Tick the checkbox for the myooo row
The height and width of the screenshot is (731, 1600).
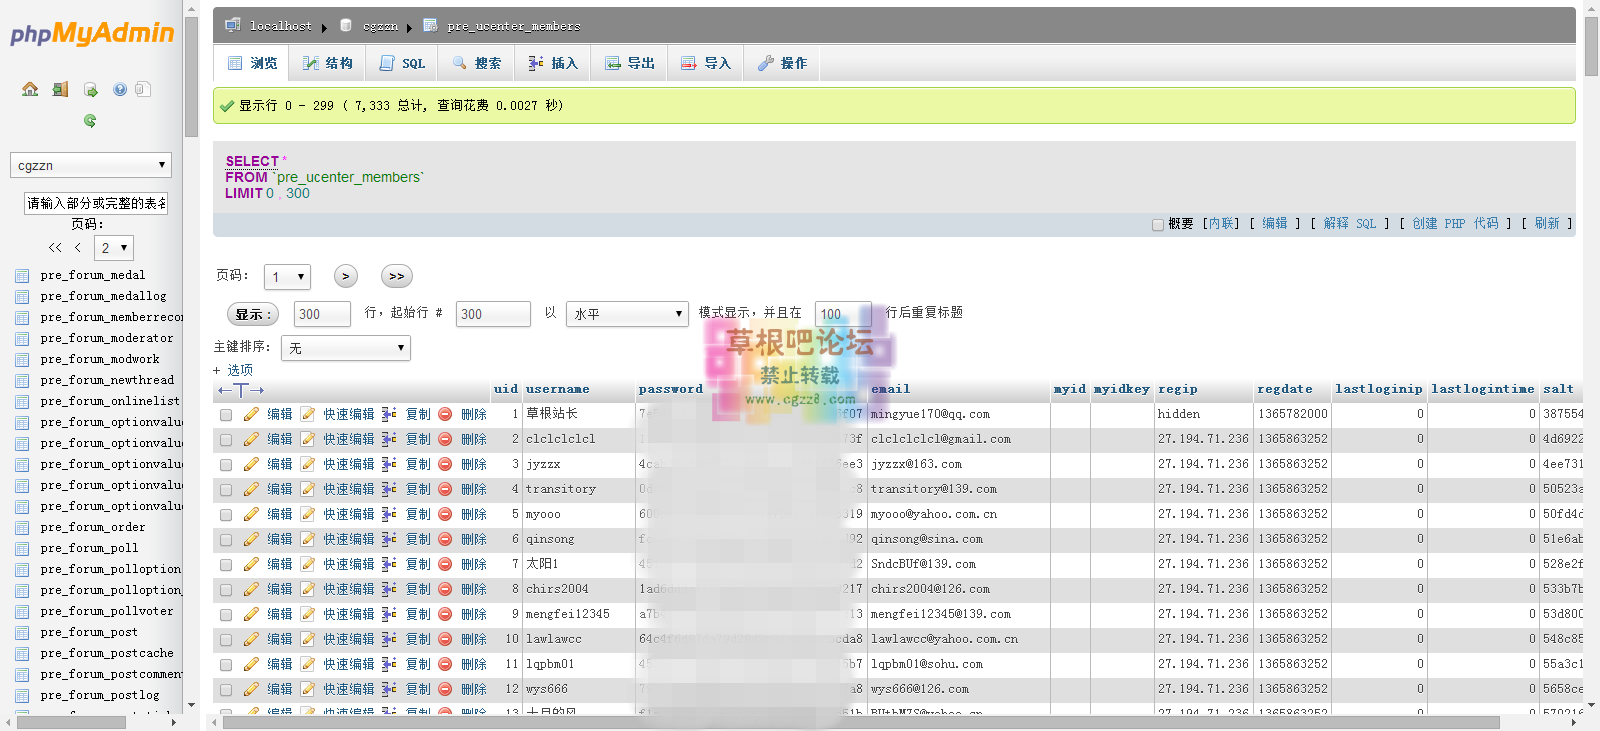coord(226,515)
